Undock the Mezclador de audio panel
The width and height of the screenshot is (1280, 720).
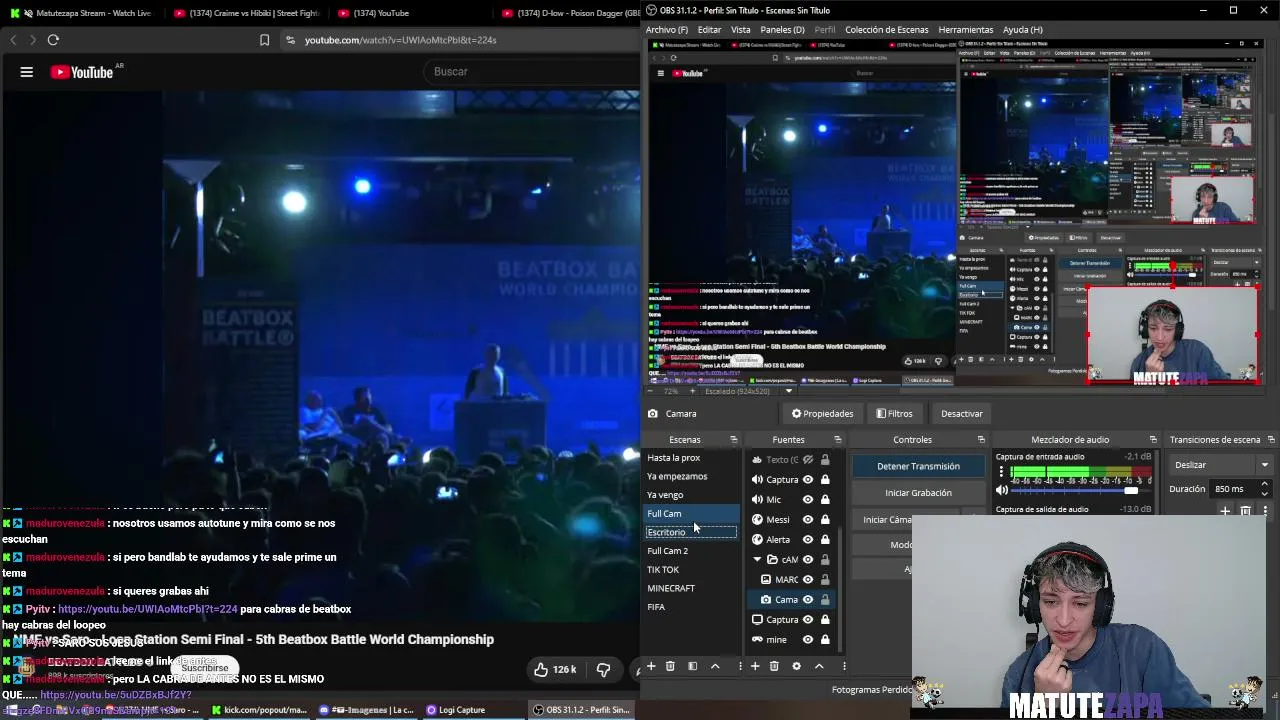(x=1153, y=440)
